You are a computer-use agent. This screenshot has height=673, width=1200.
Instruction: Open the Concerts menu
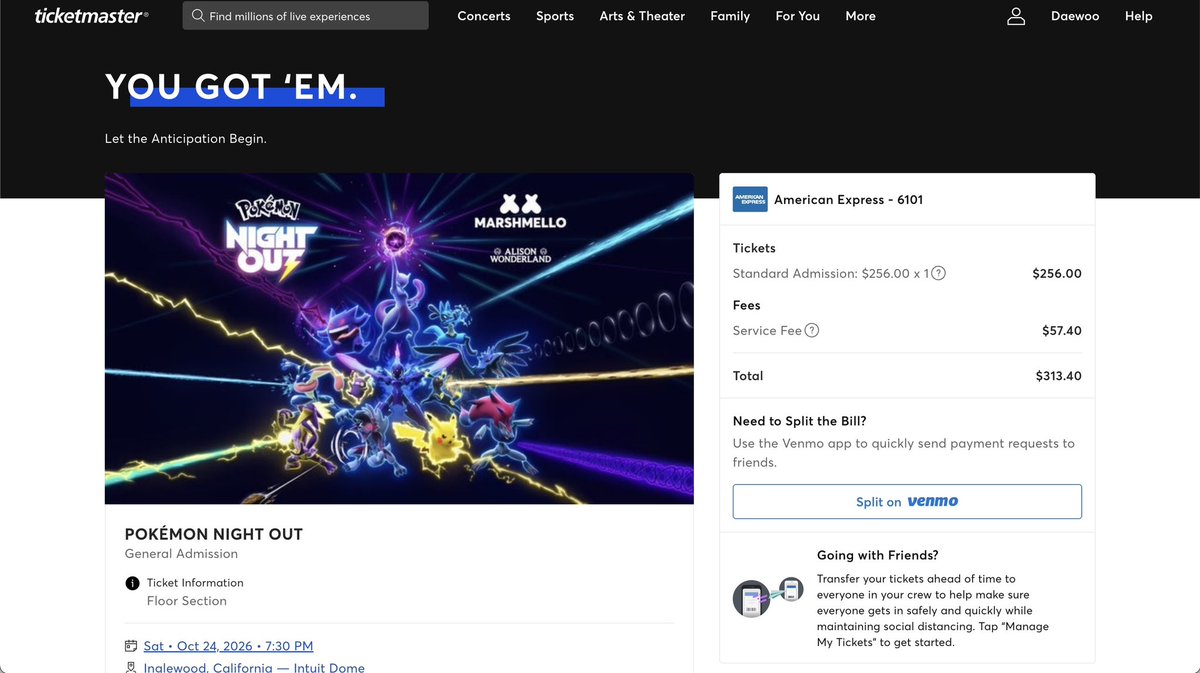click(484, 16)
